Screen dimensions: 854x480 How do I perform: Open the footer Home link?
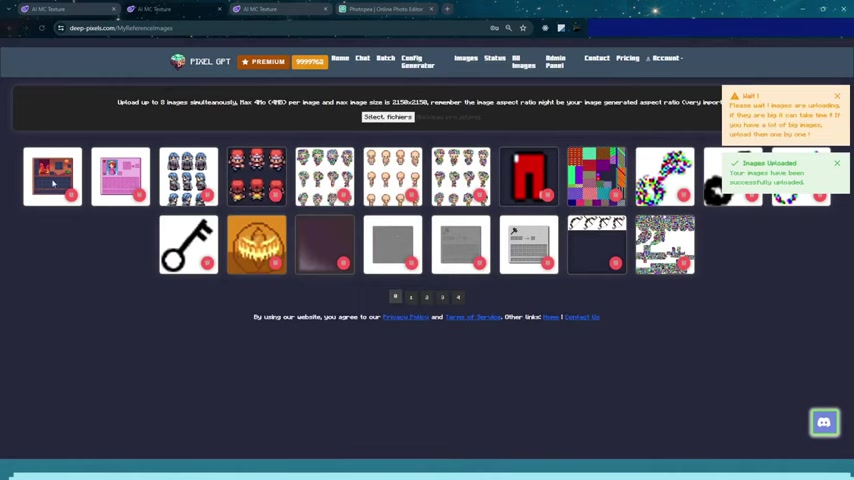tap(551, 317)
